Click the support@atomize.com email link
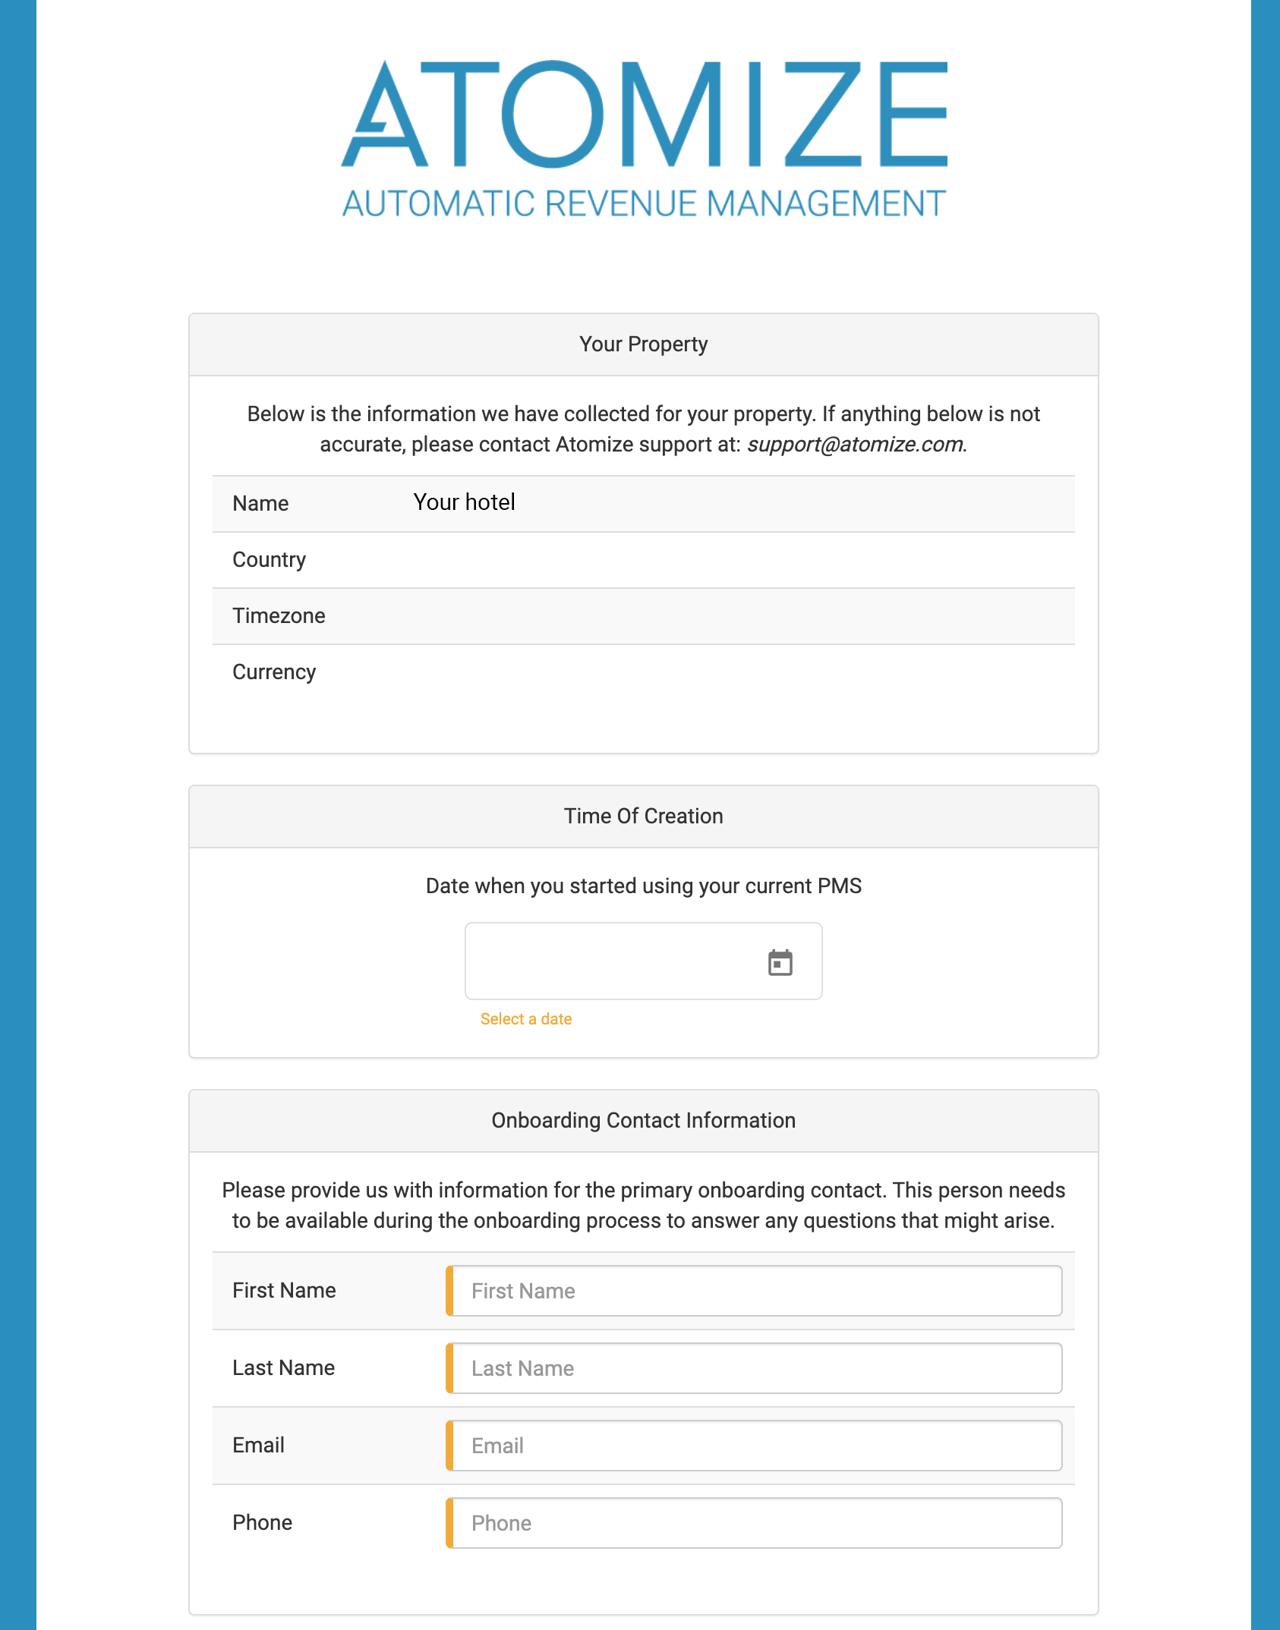Viewport: 1280px width, 1630px height. (855, 444)
